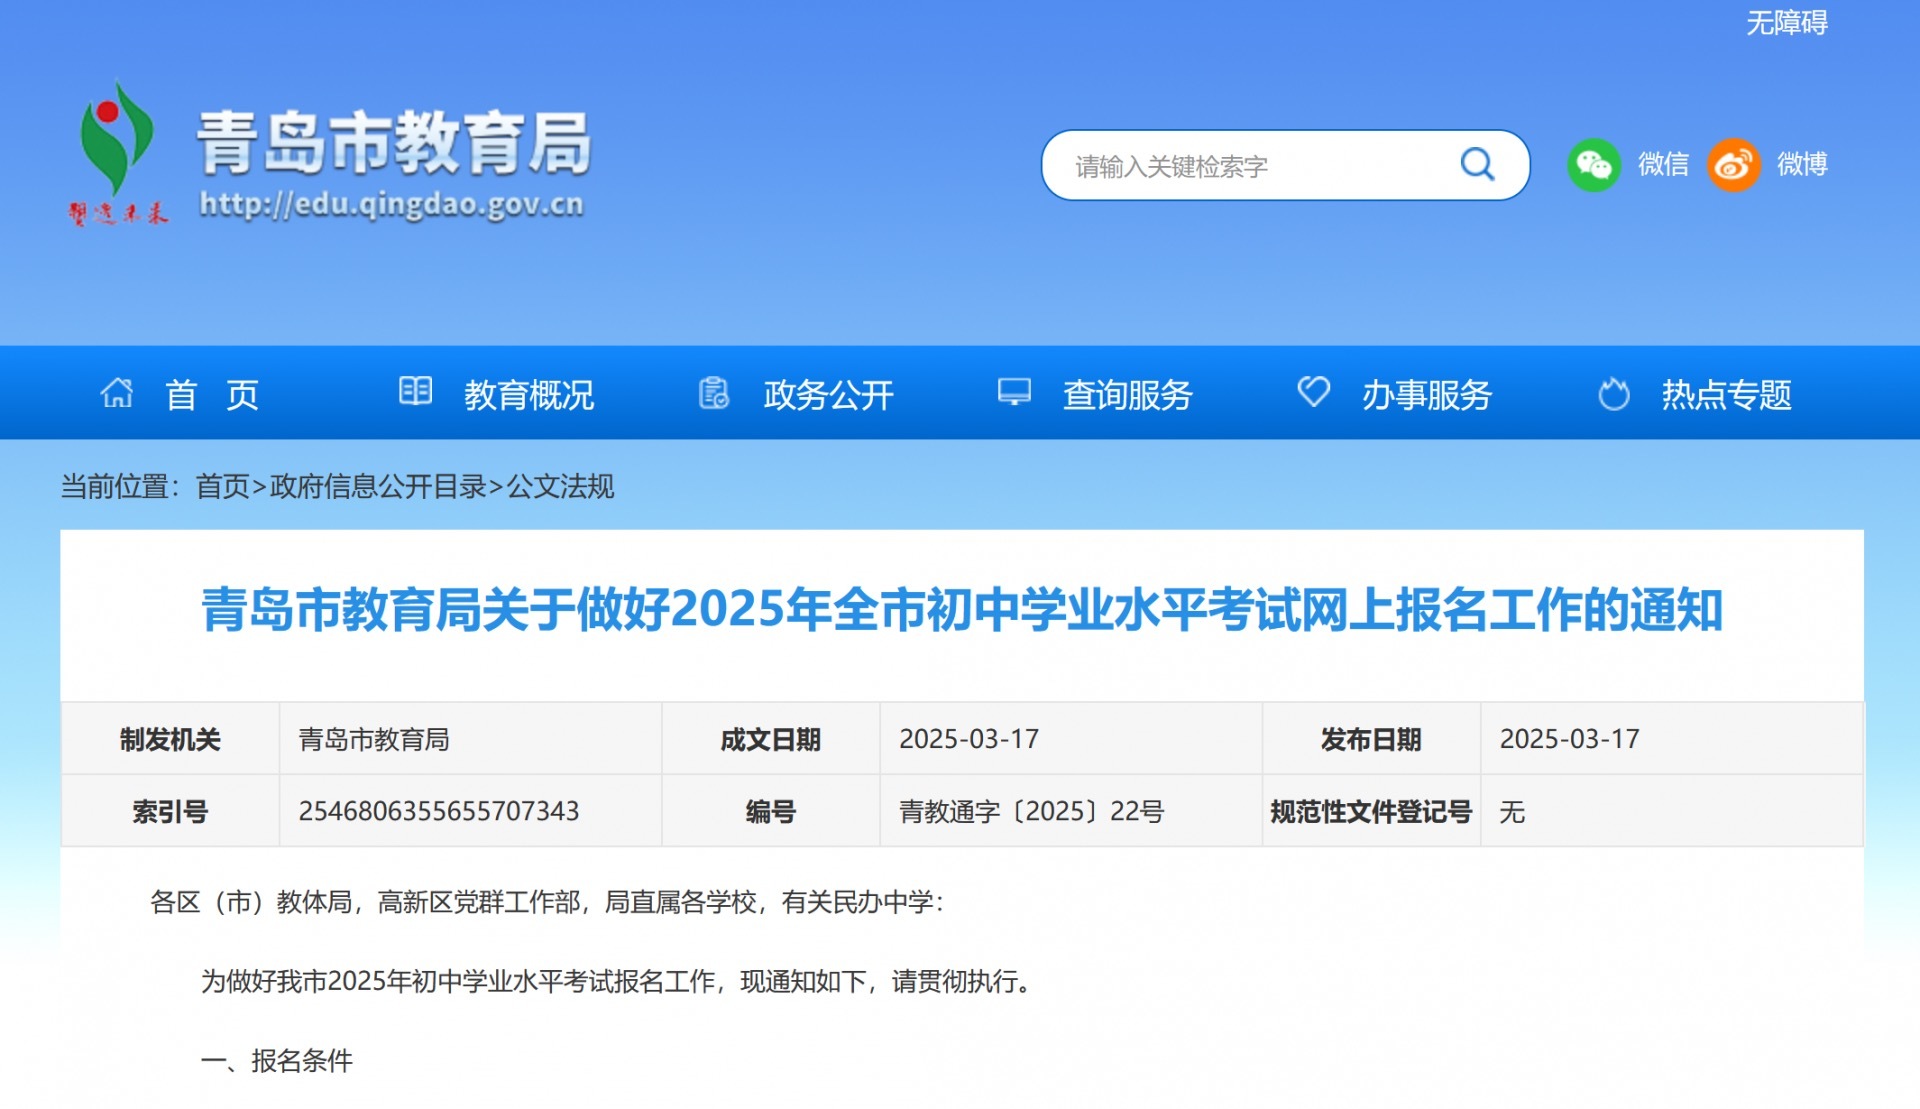Click the heart icon beside 办事服务
Screen dimensions: 1920x1109
click(1313, 391)
